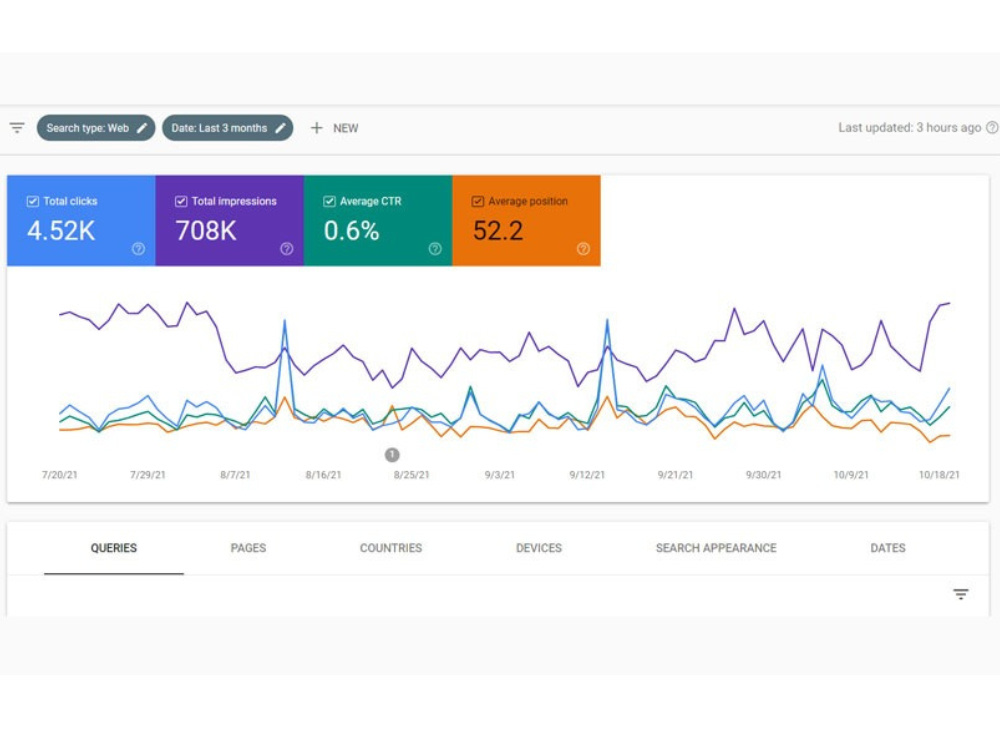
Task: Switch to the DATES tab
Action: coord(888,548)
